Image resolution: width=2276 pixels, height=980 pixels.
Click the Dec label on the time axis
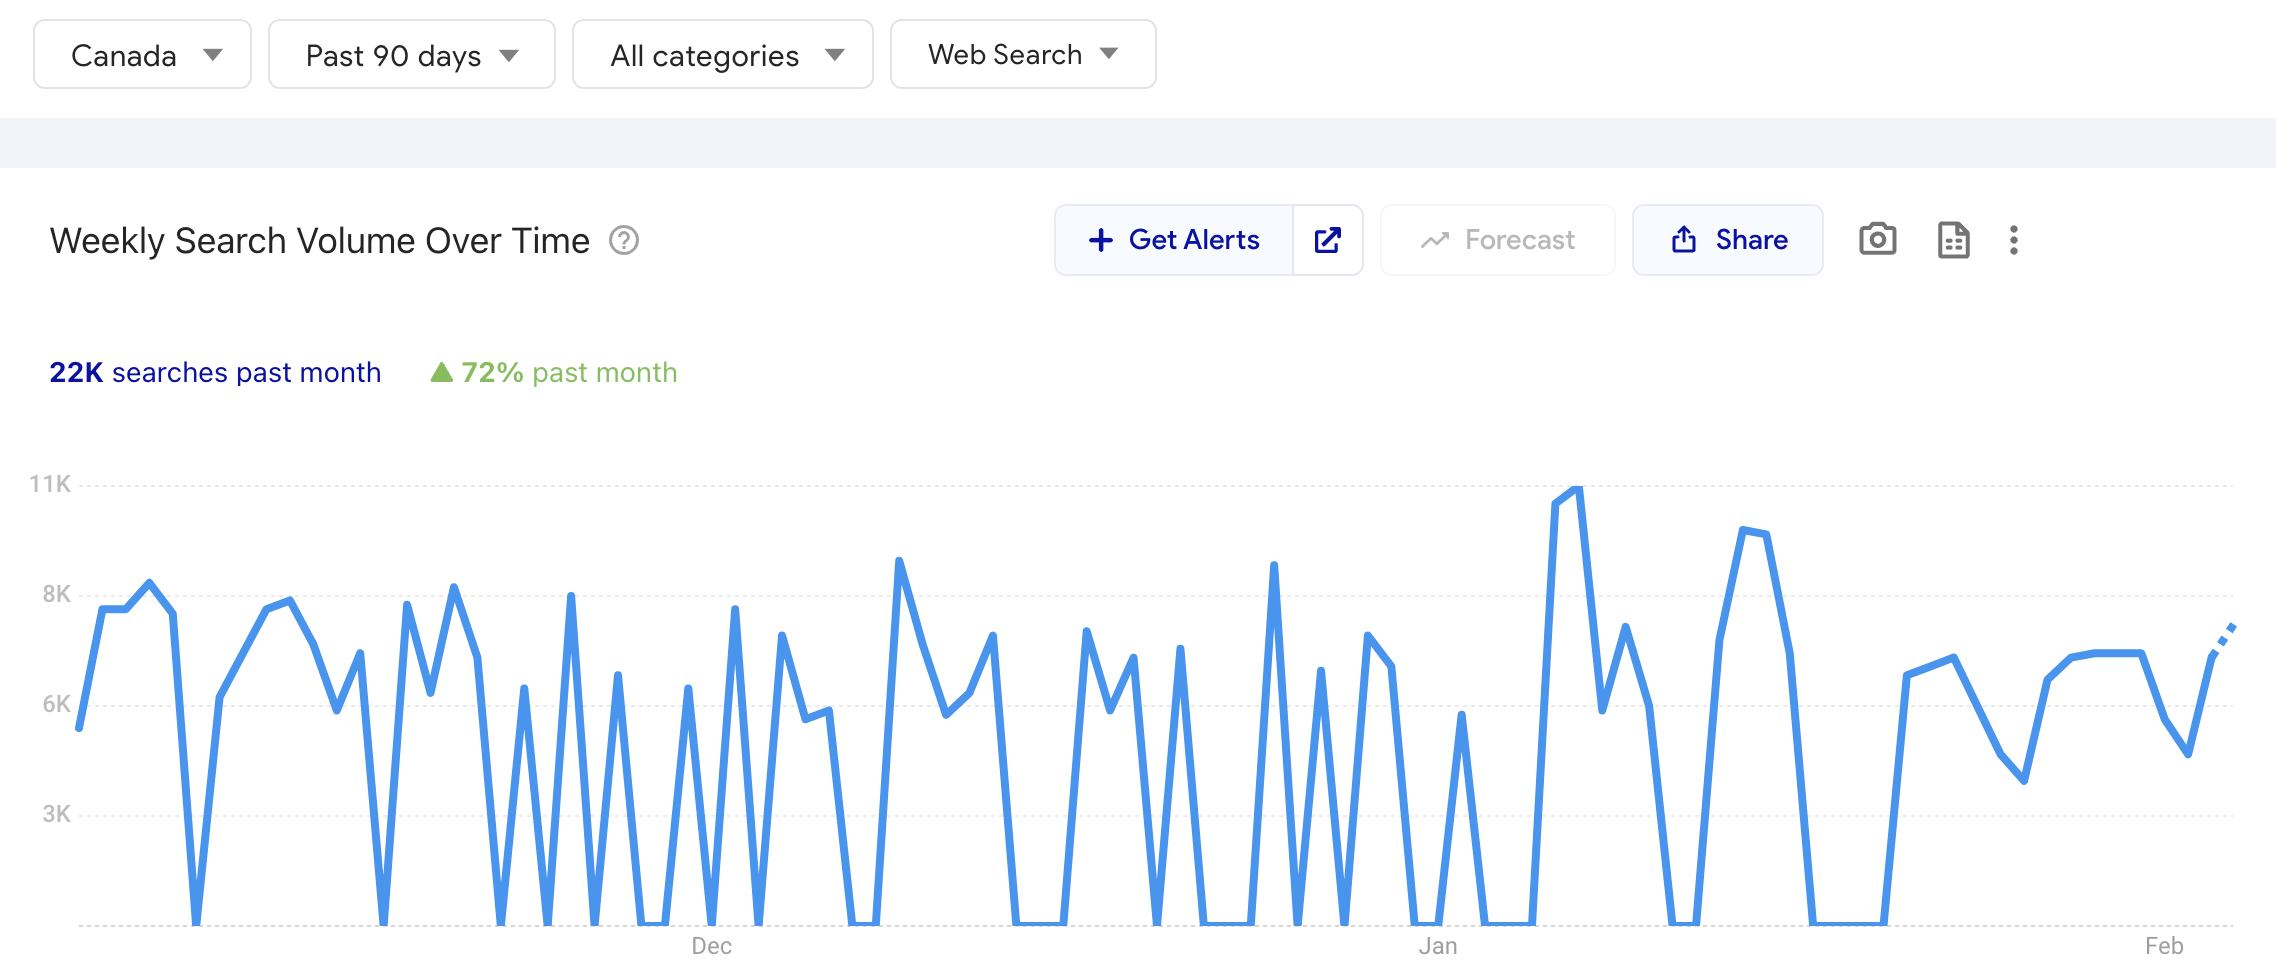pyautogui.click(x=711, y=946)
